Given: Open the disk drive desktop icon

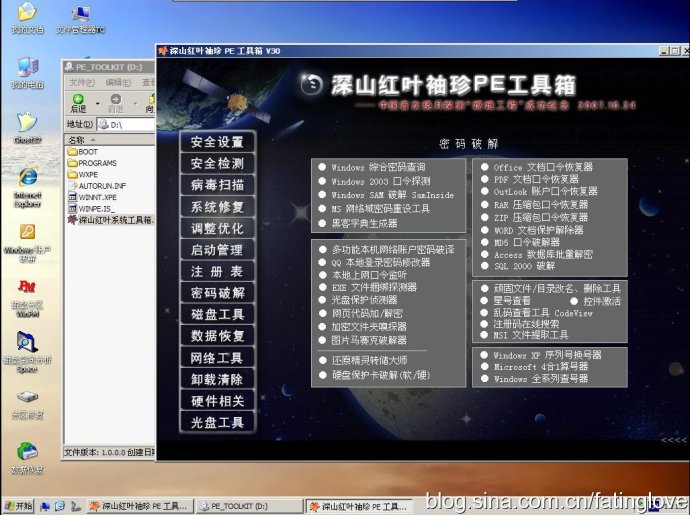Looking at the screenshot, I should [x=27, y=404].
